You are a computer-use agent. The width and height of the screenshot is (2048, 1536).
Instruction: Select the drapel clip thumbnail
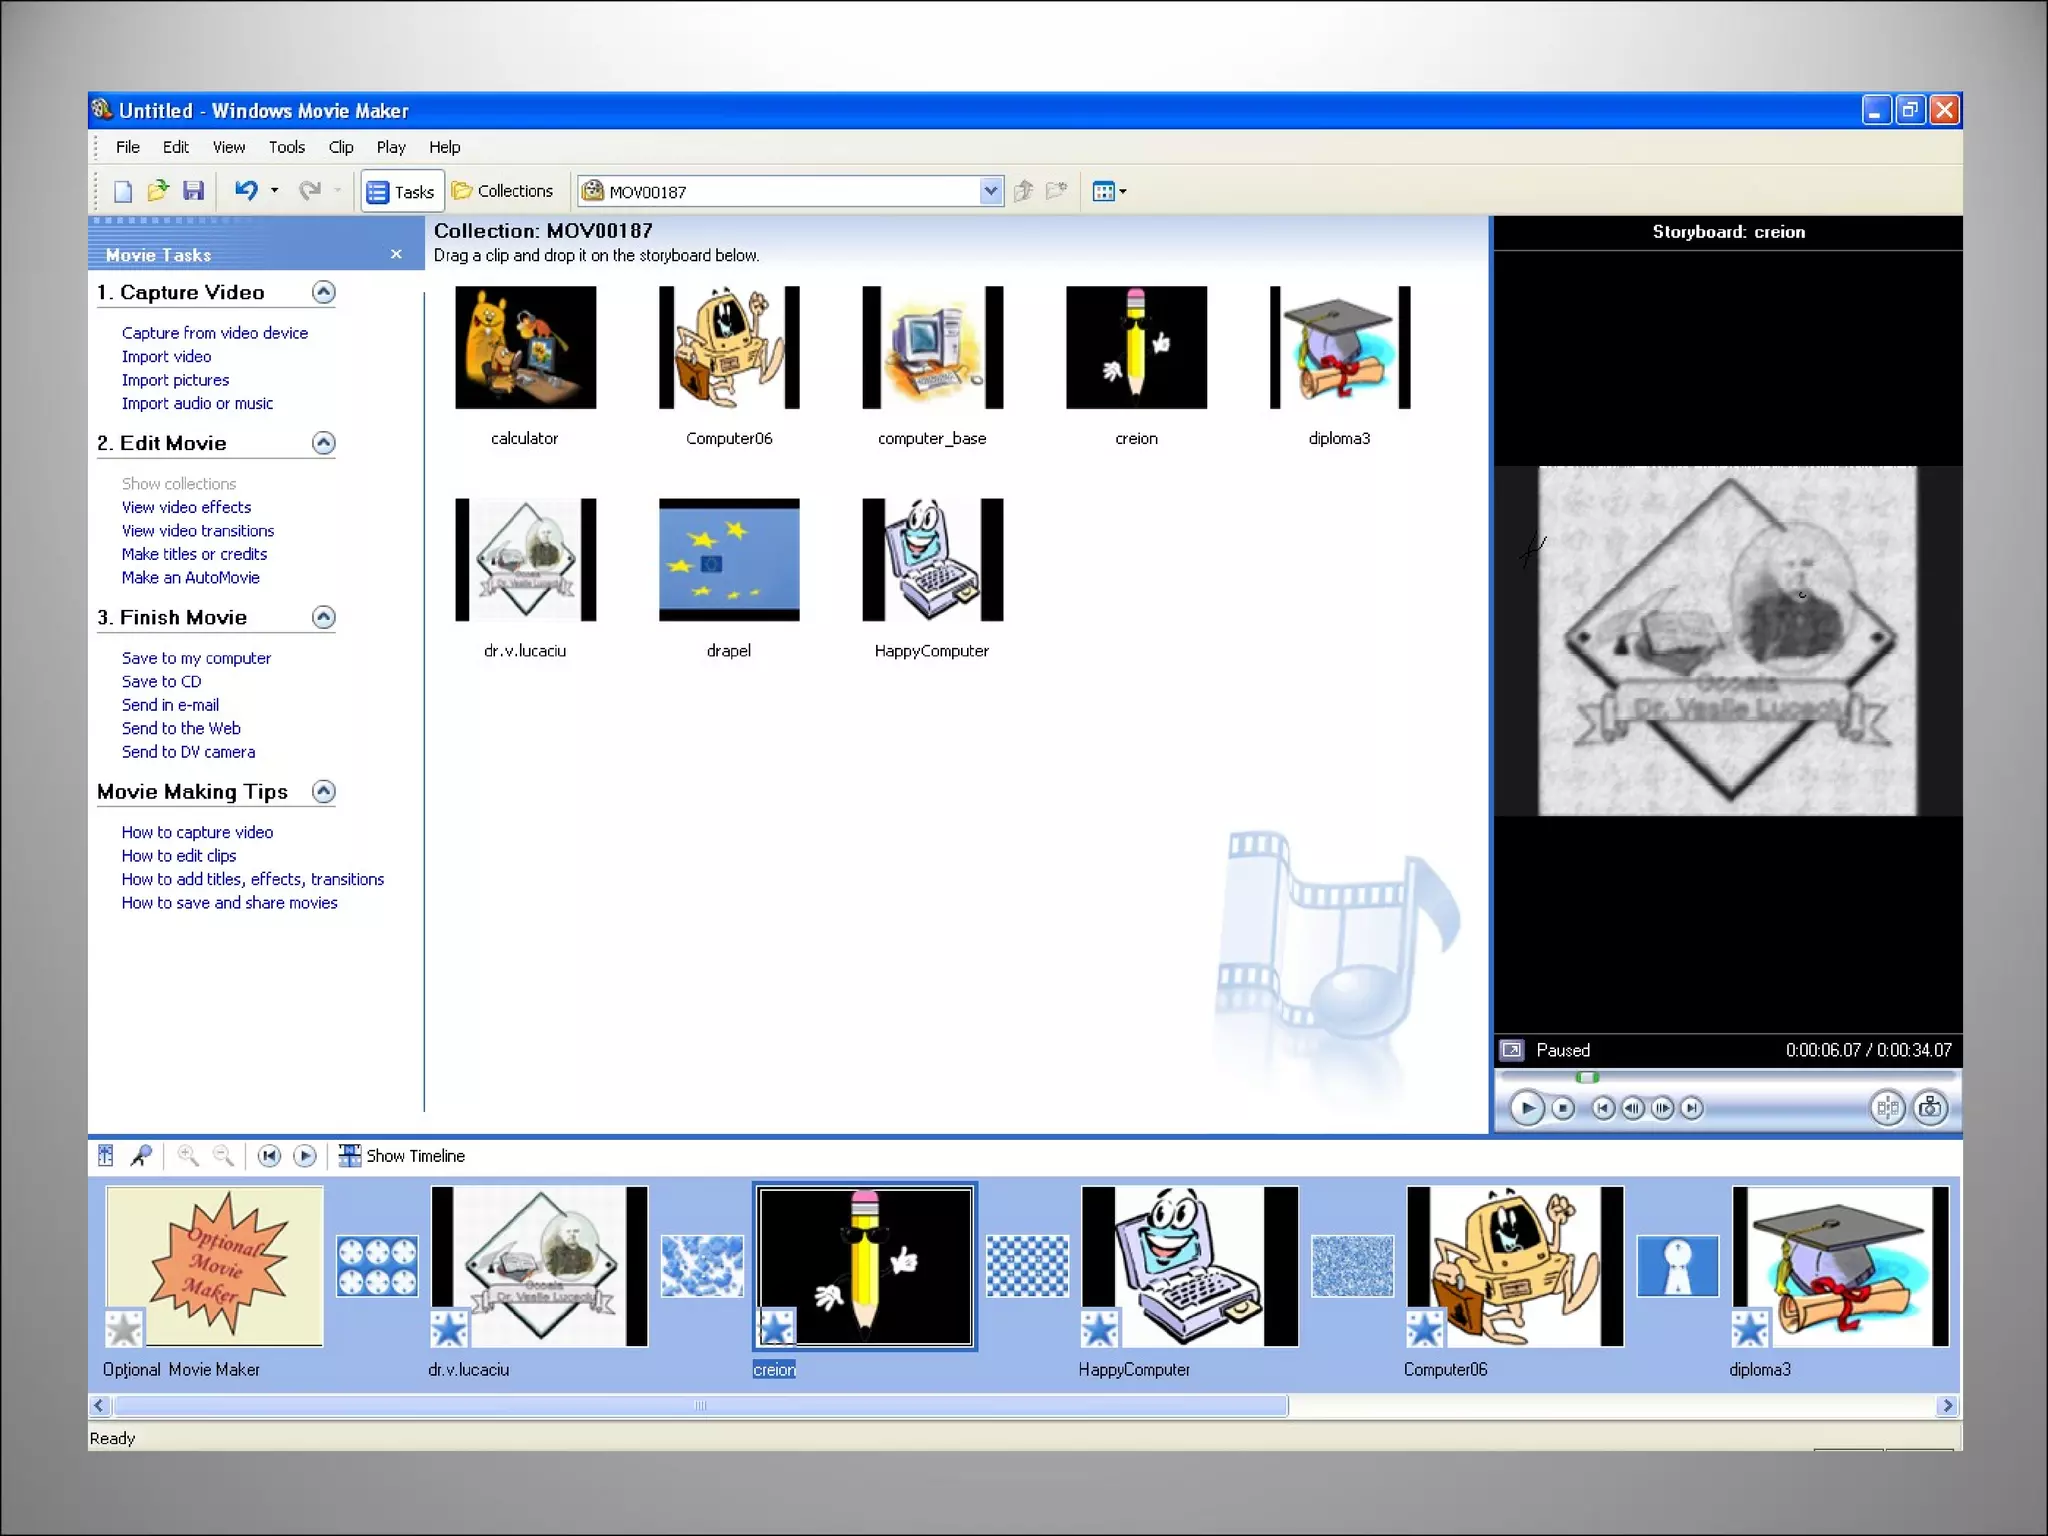click(728, 560)
